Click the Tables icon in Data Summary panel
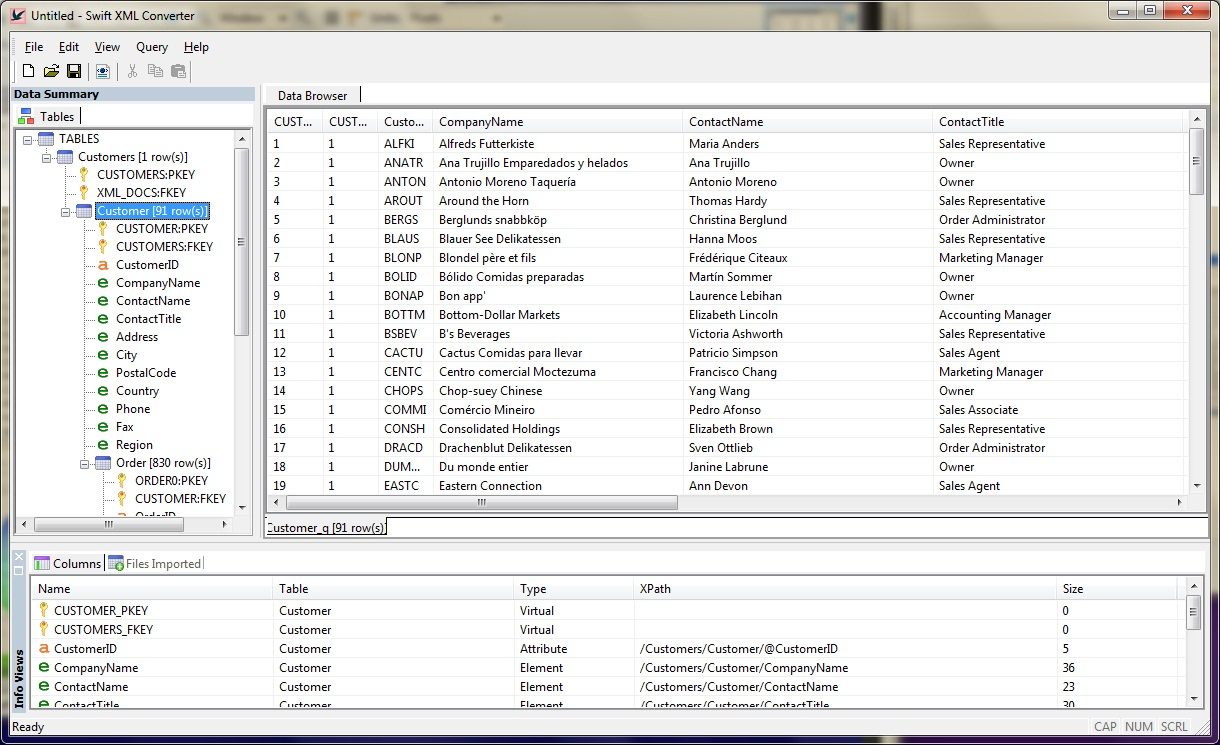The width and height of the screenshot is (1220, 745). (26, 116)
